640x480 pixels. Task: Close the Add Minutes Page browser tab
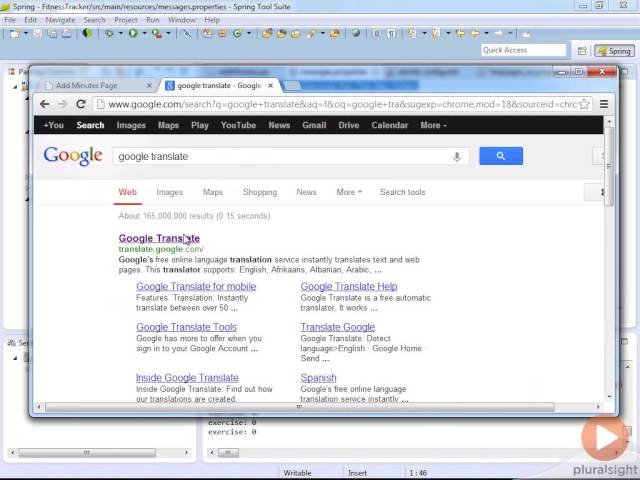click(149, 85)
